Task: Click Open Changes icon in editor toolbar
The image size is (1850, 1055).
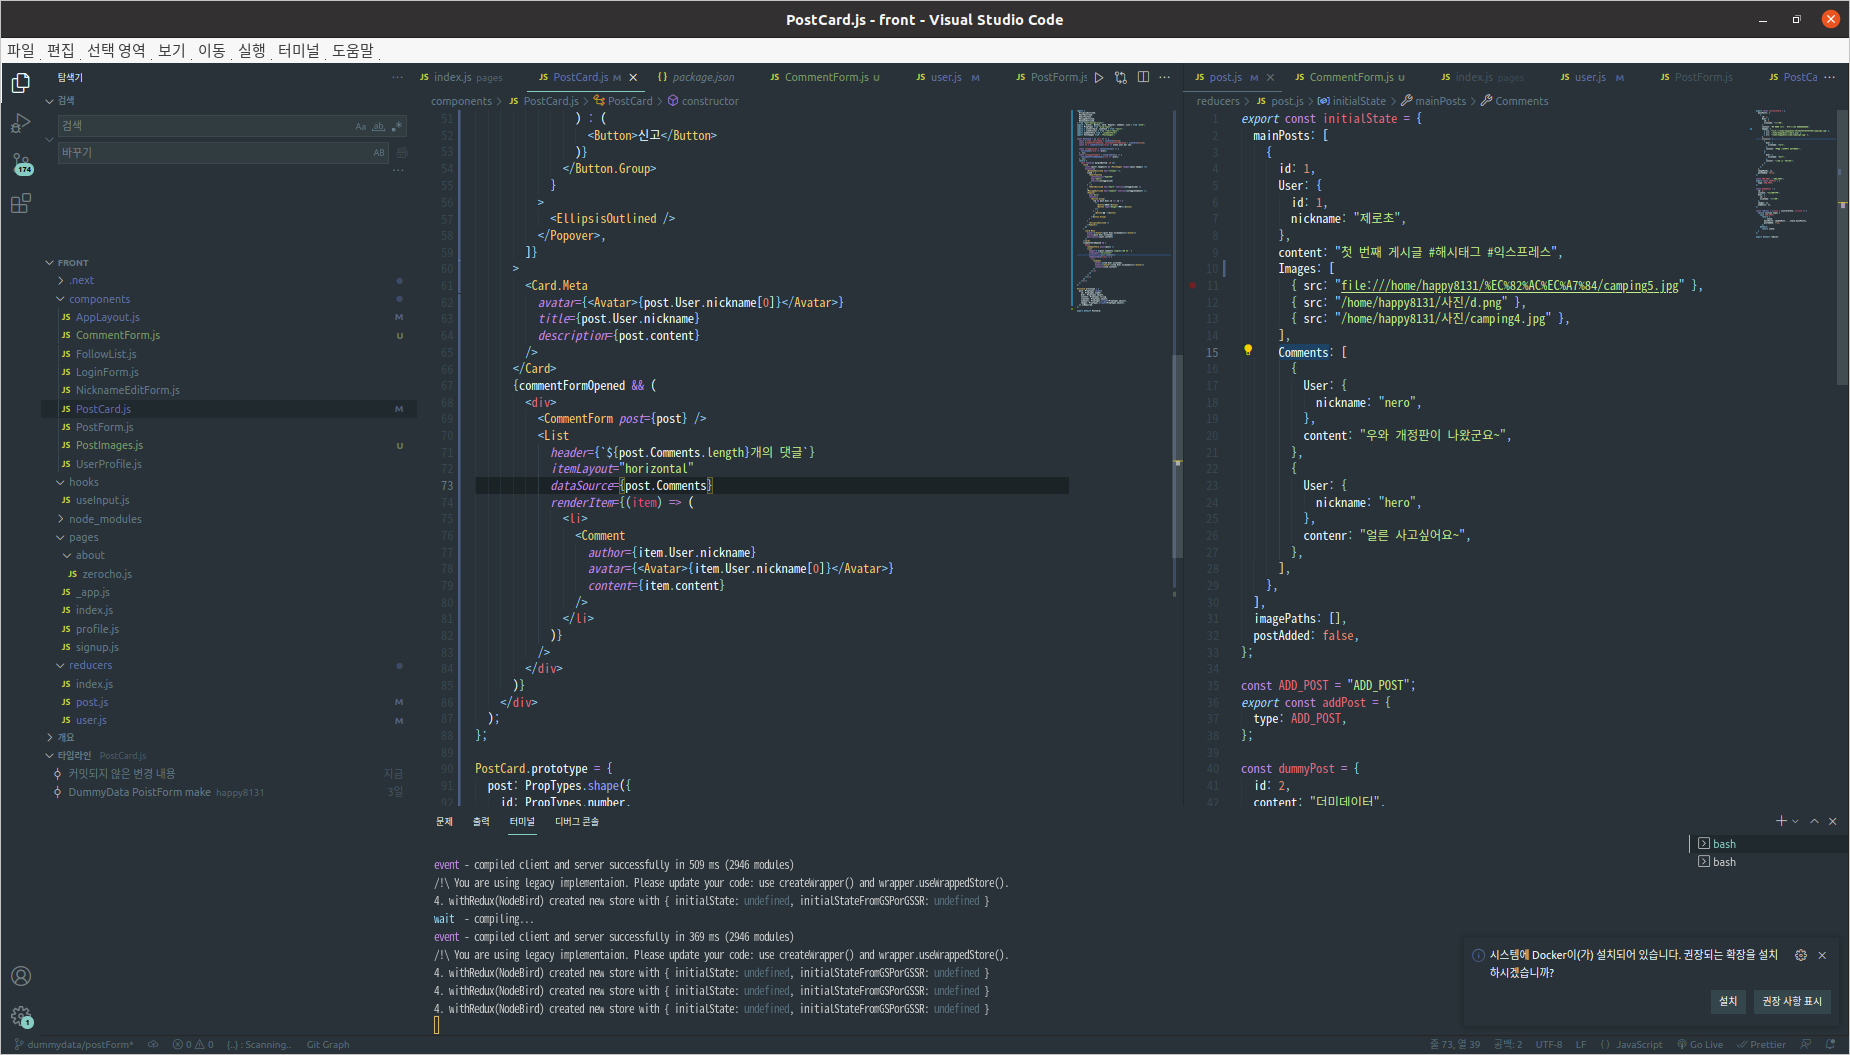Action: (1121, 77)
